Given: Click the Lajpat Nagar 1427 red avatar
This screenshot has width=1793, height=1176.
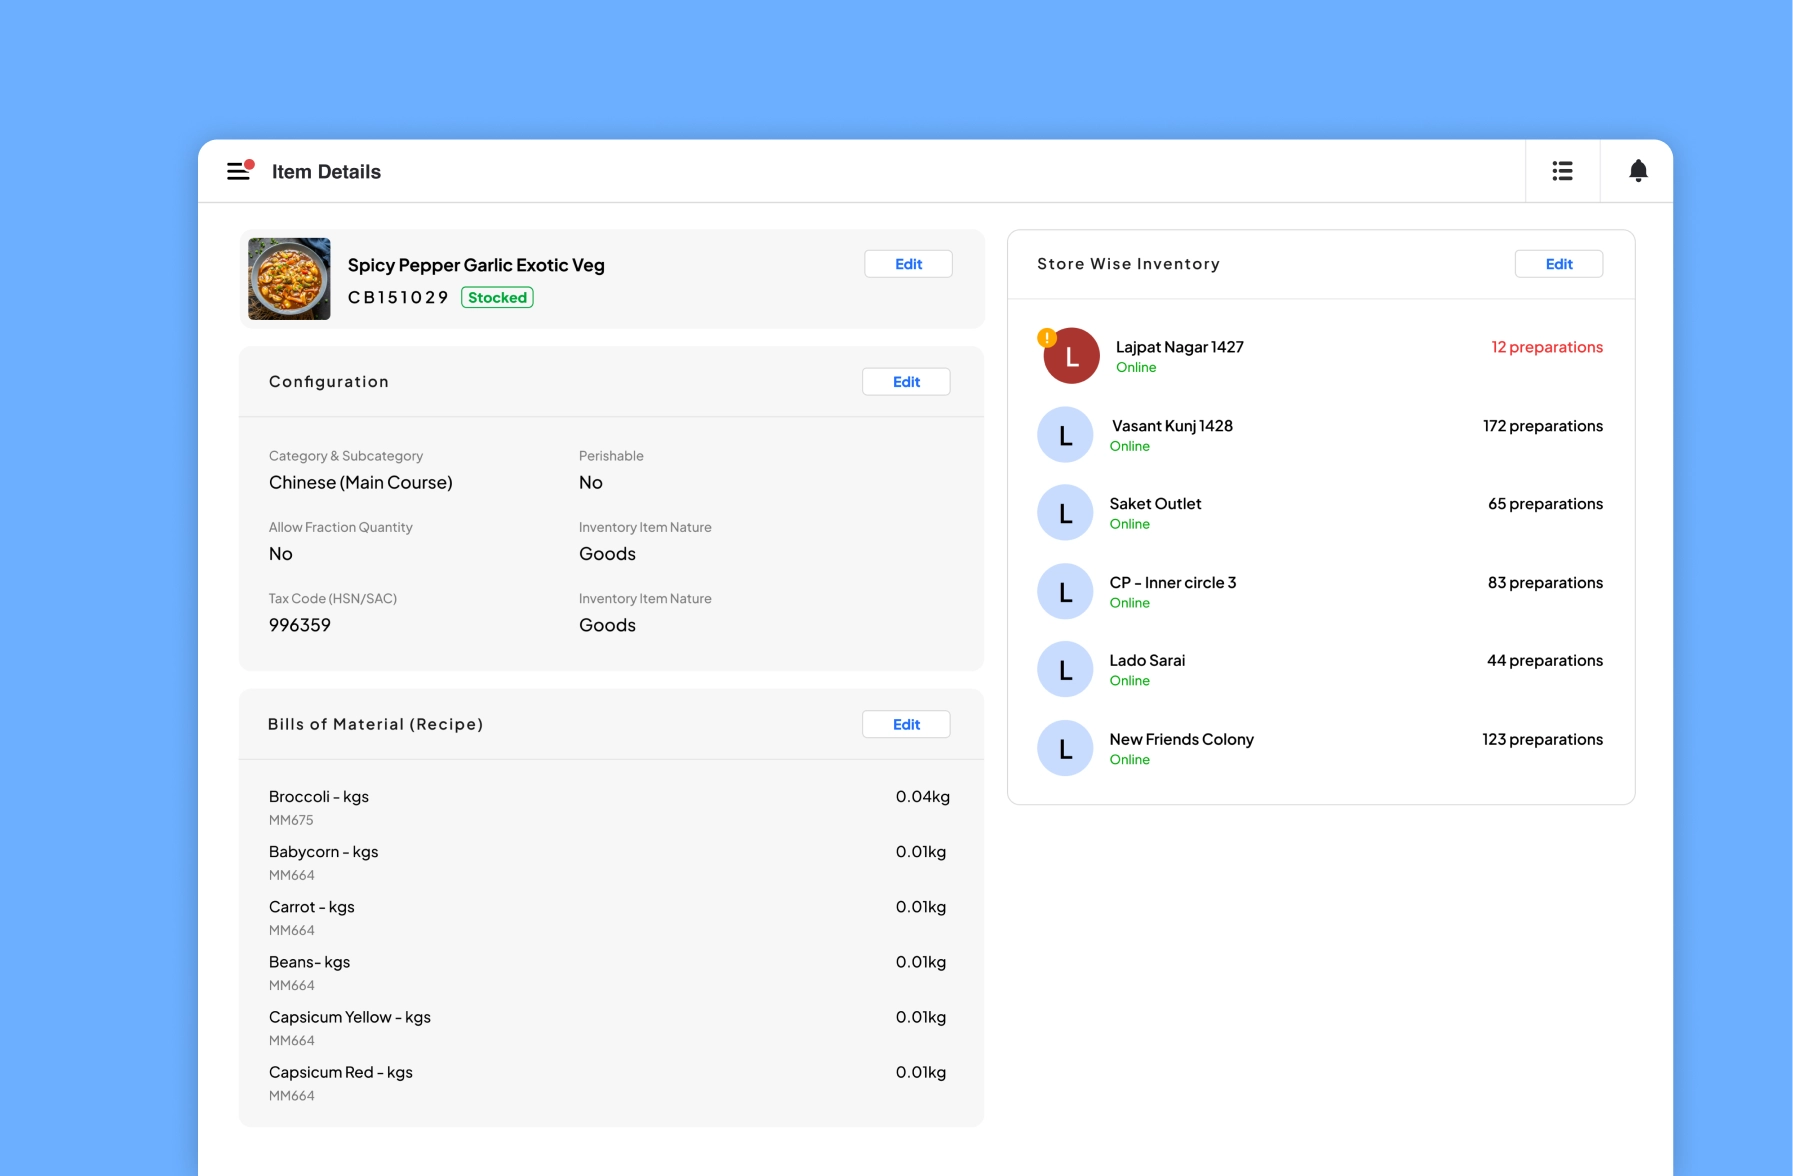Looking at the screenshot, I should click(x=1072, y=357).
